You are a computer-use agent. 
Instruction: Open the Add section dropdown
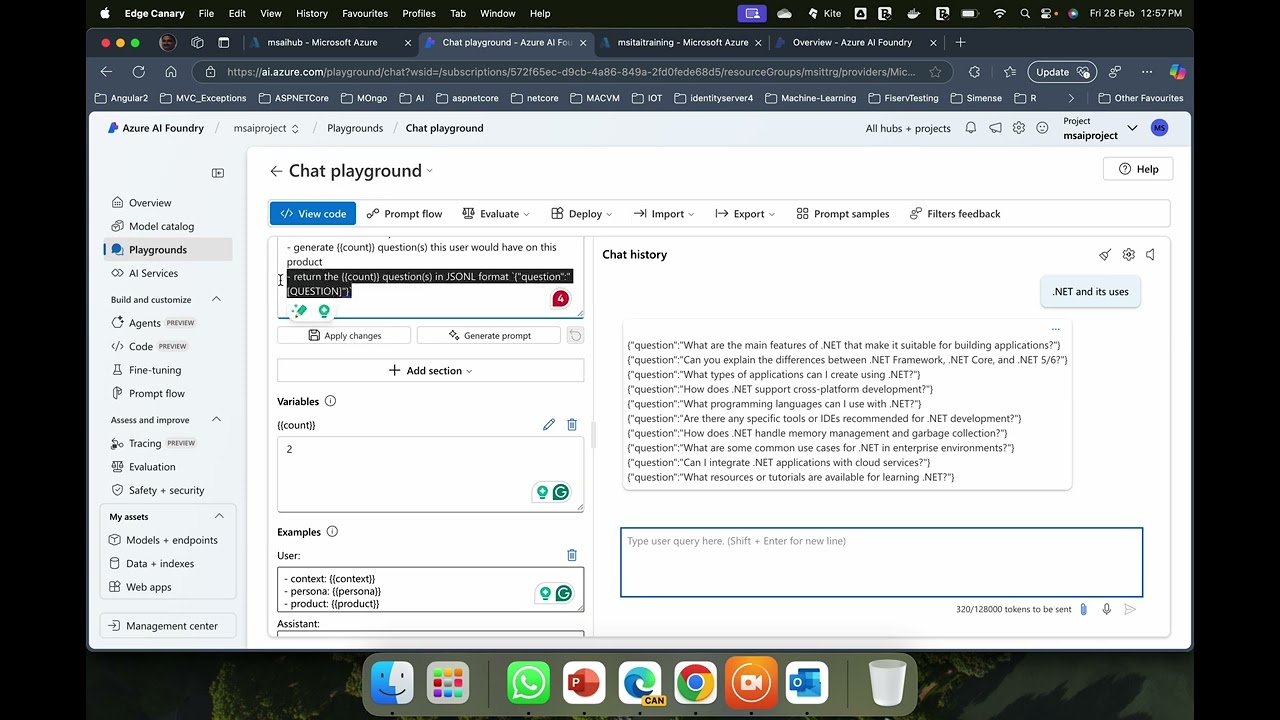tap(430, 371)
